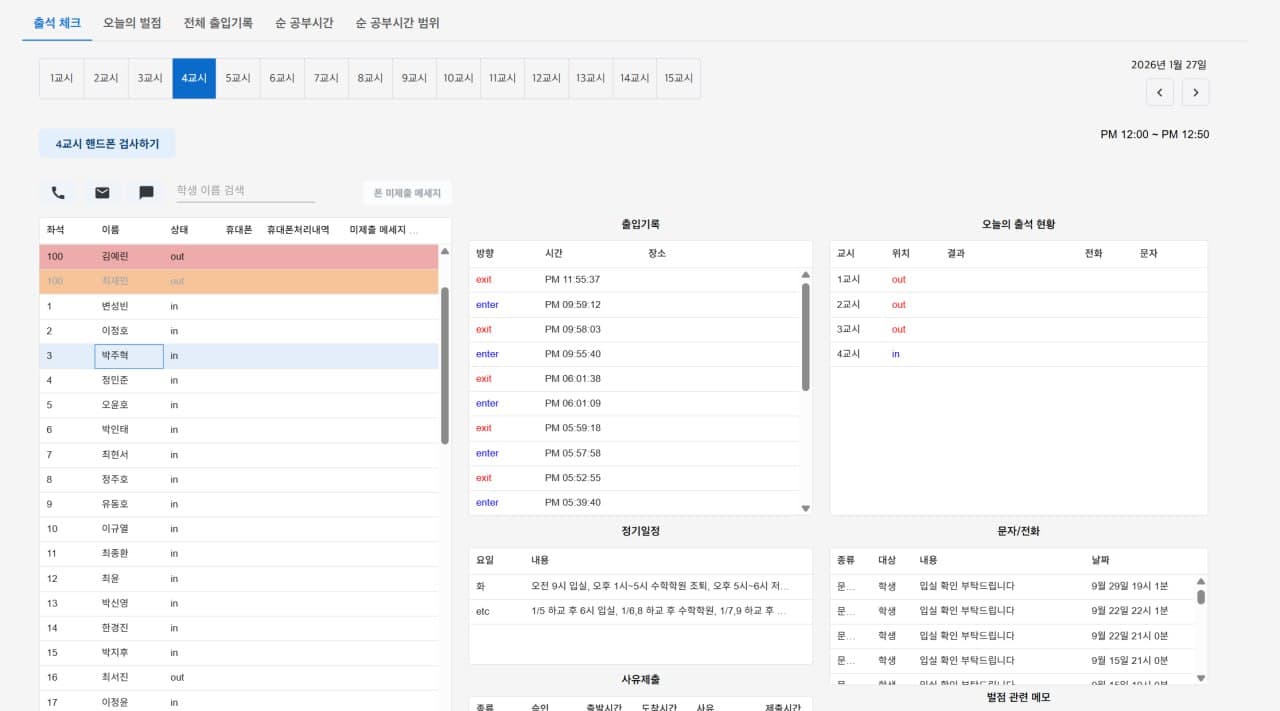Switch to the 오늘의 벌점 tab

(x=131, y=22)
